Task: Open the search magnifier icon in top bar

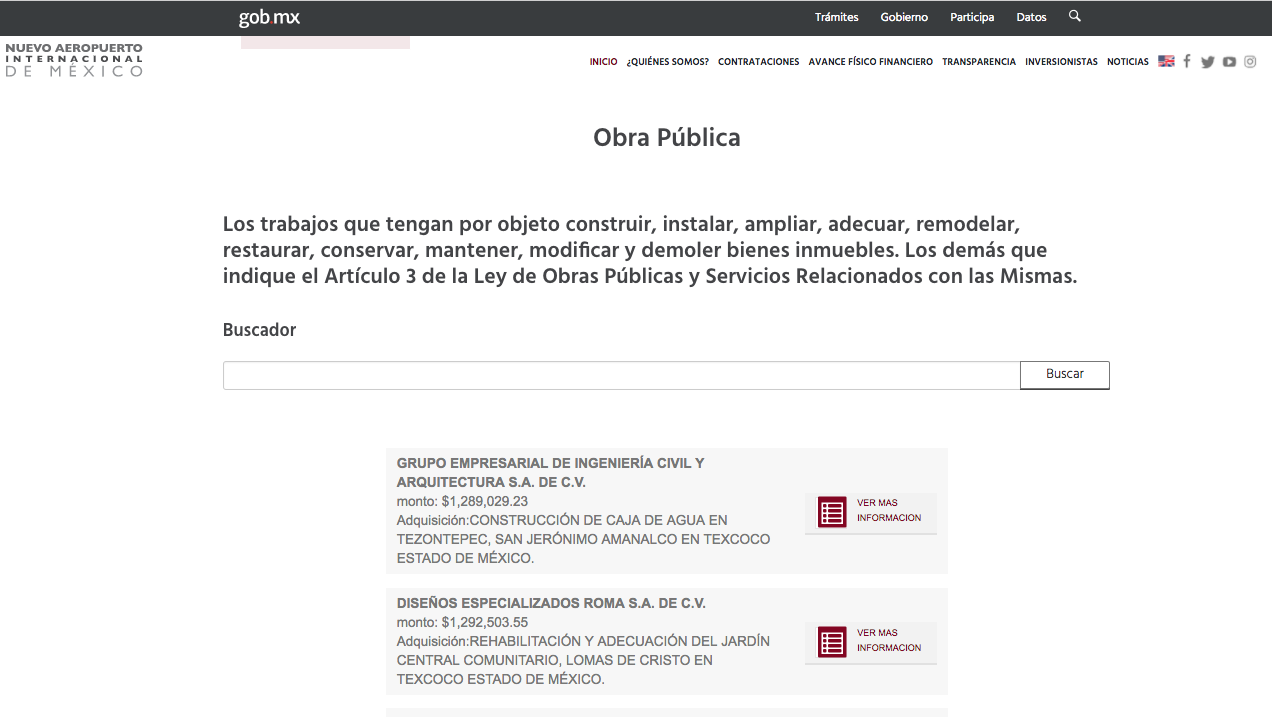Action: pos(1075,16)
